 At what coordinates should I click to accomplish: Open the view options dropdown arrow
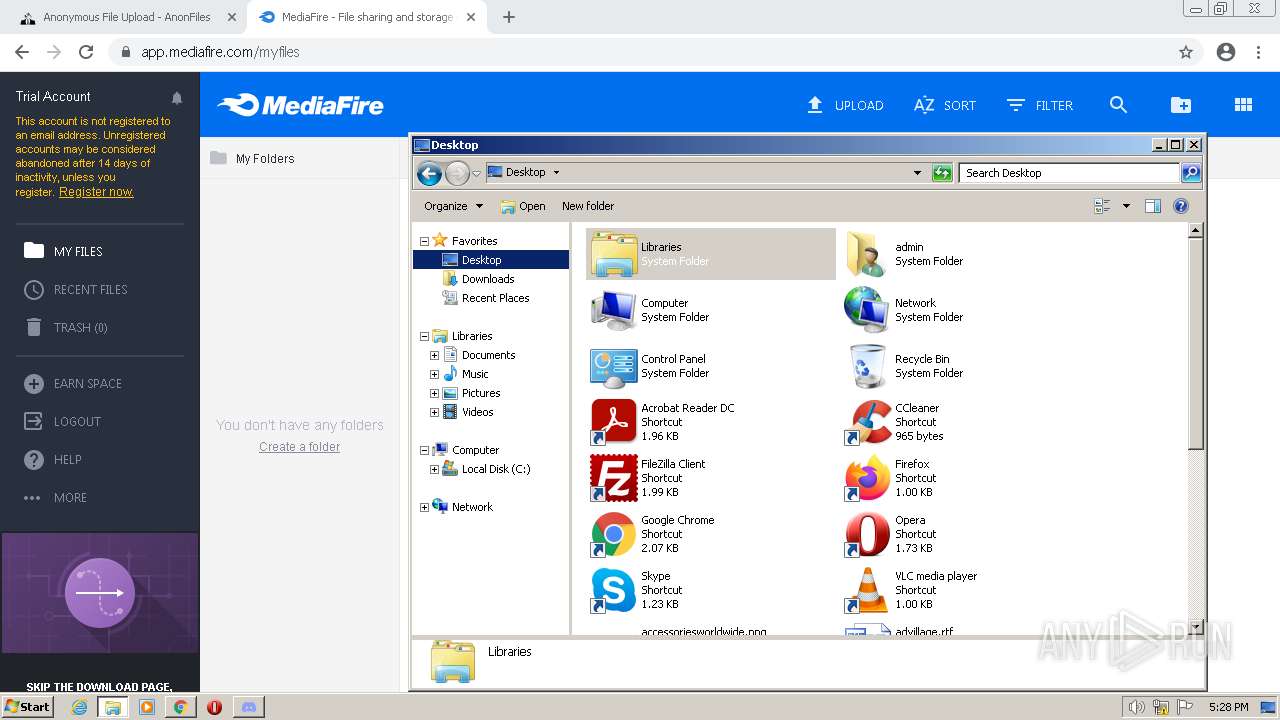point(1126,206)
